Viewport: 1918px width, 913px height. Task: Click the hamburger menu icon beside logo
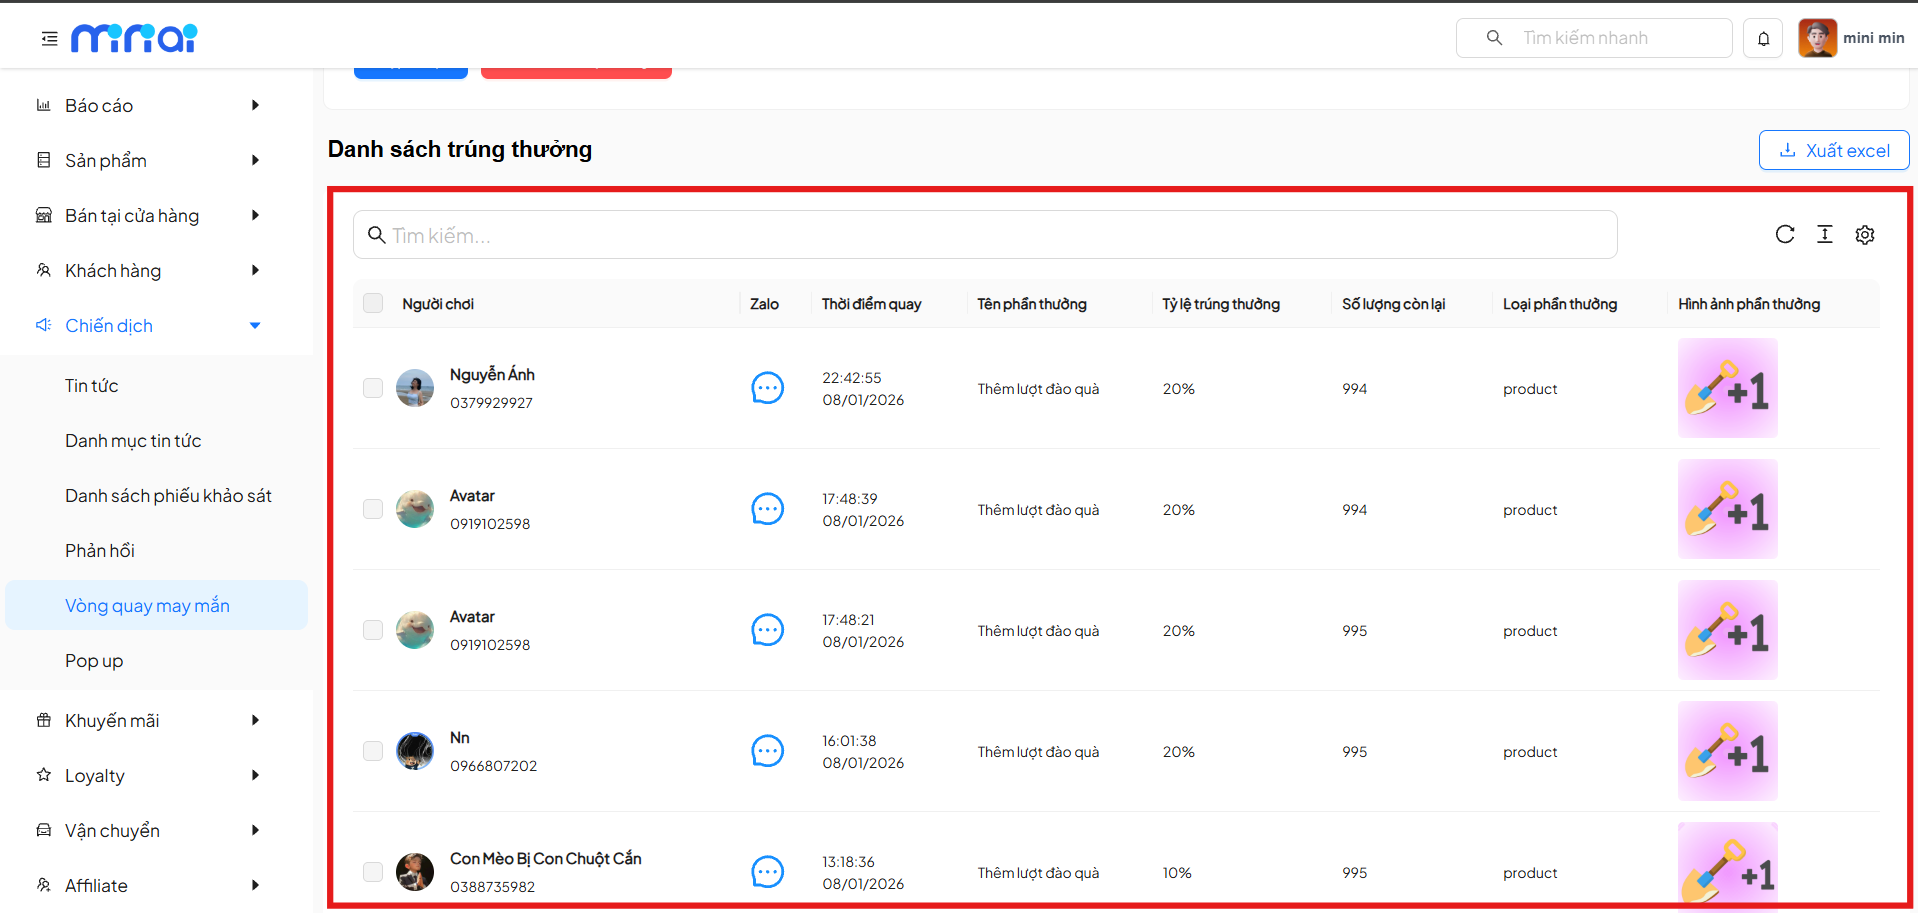click(49, 39)
